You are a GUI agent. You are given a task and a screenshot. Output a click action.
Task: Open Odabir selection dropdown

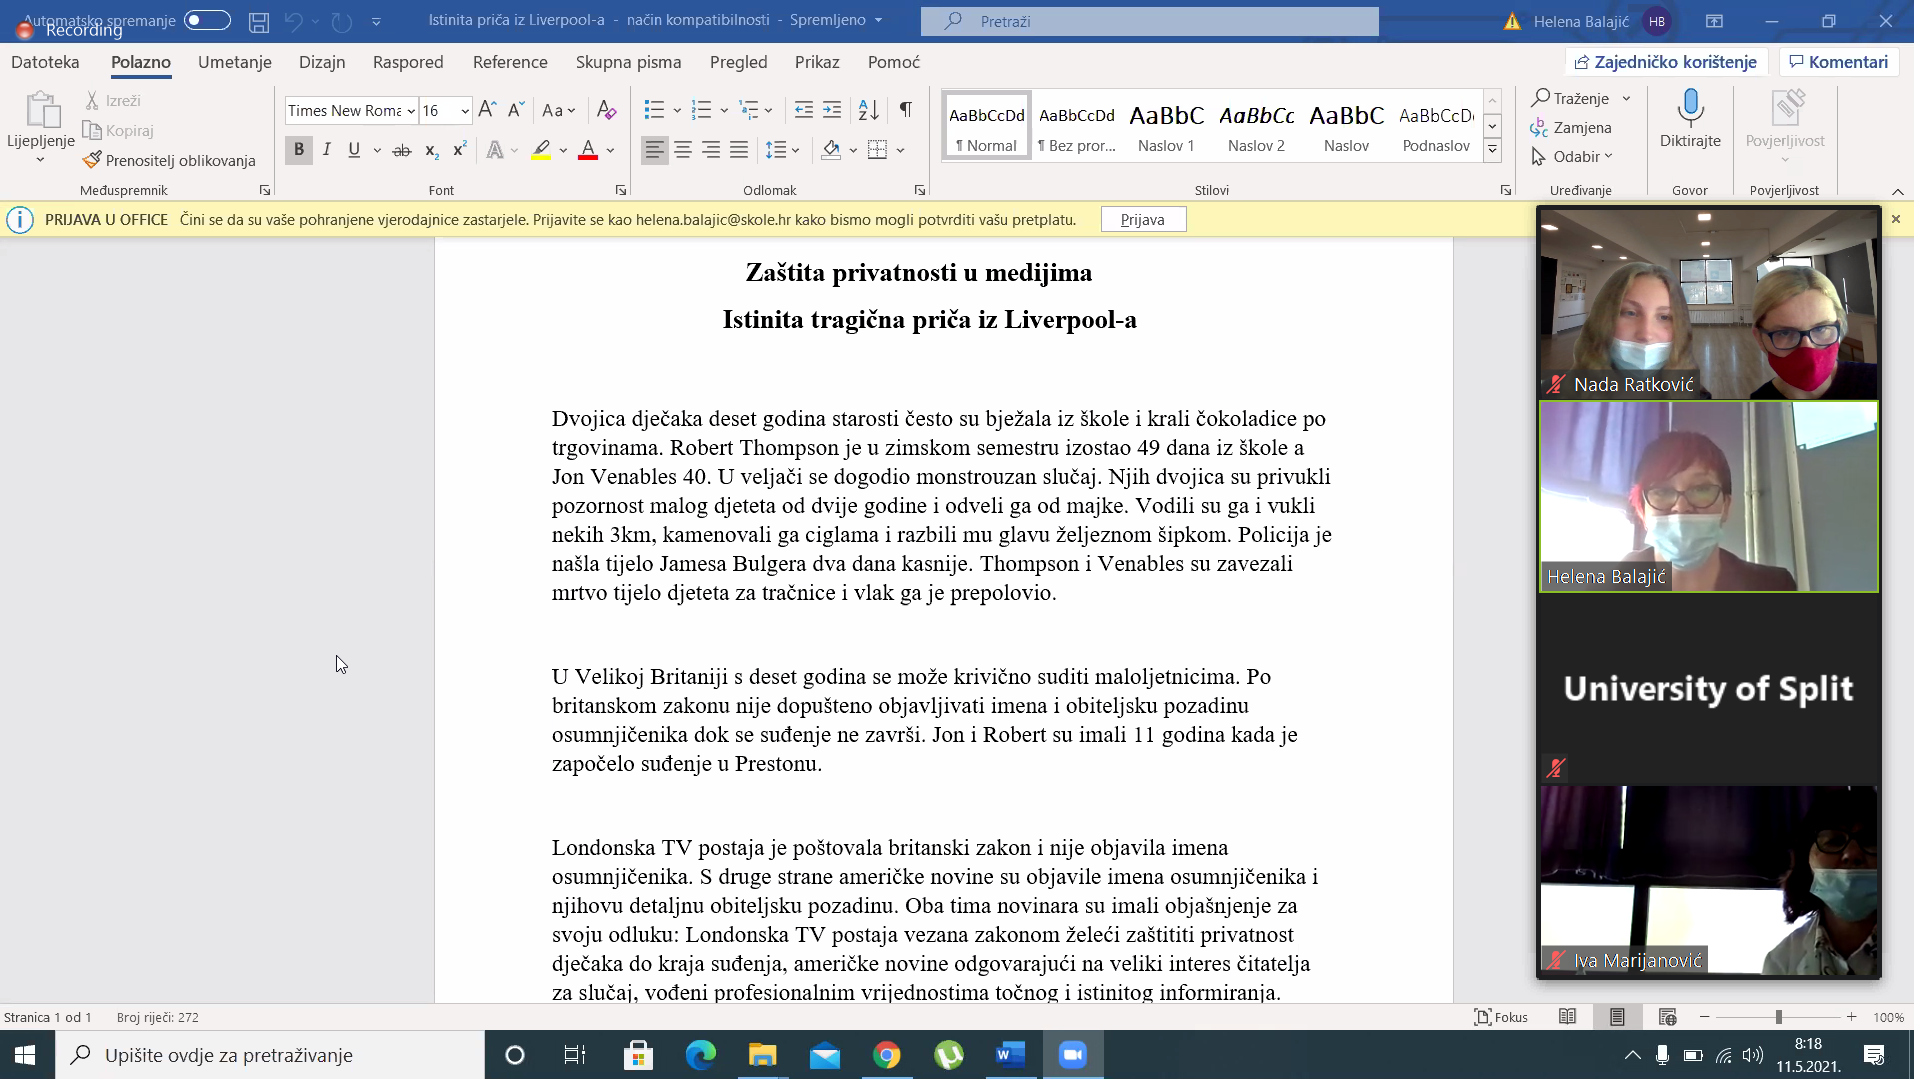pyautogui.click(x=1573, y=156)
